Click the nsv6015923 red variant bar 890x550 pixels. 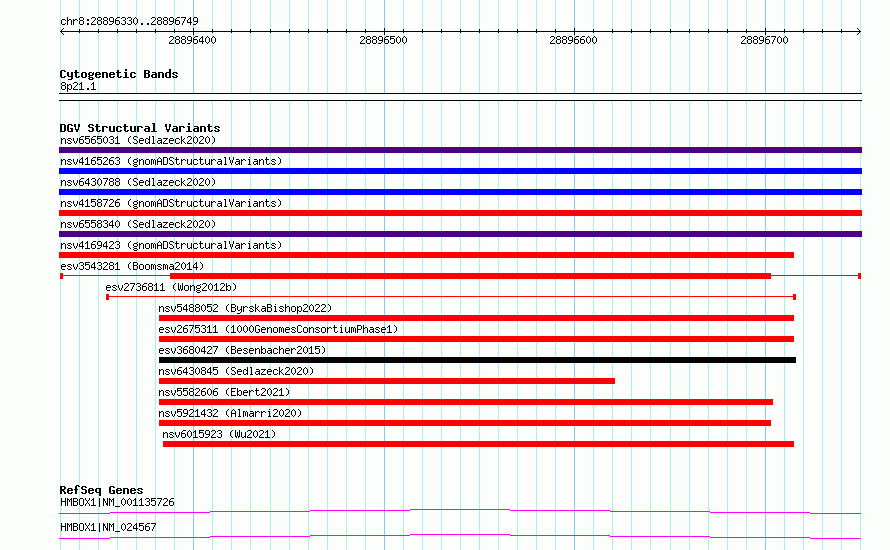coord(478,444)
